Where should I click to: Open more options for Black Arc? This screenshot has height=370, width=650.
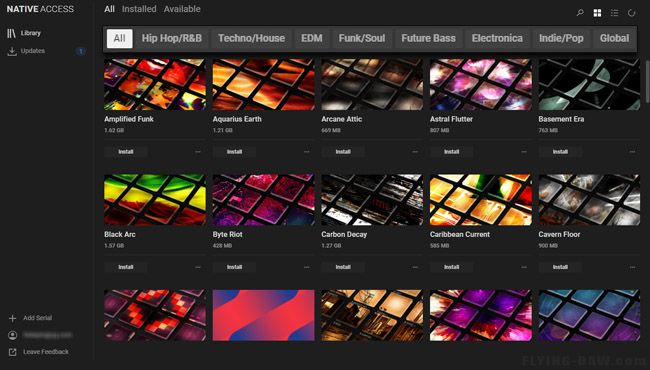pos(198,267)
